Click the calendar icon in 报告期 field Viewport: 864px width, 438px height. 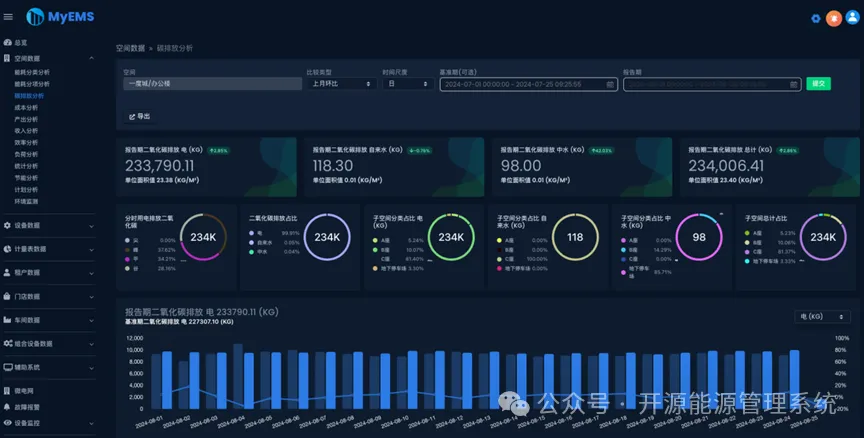(793, 84)
